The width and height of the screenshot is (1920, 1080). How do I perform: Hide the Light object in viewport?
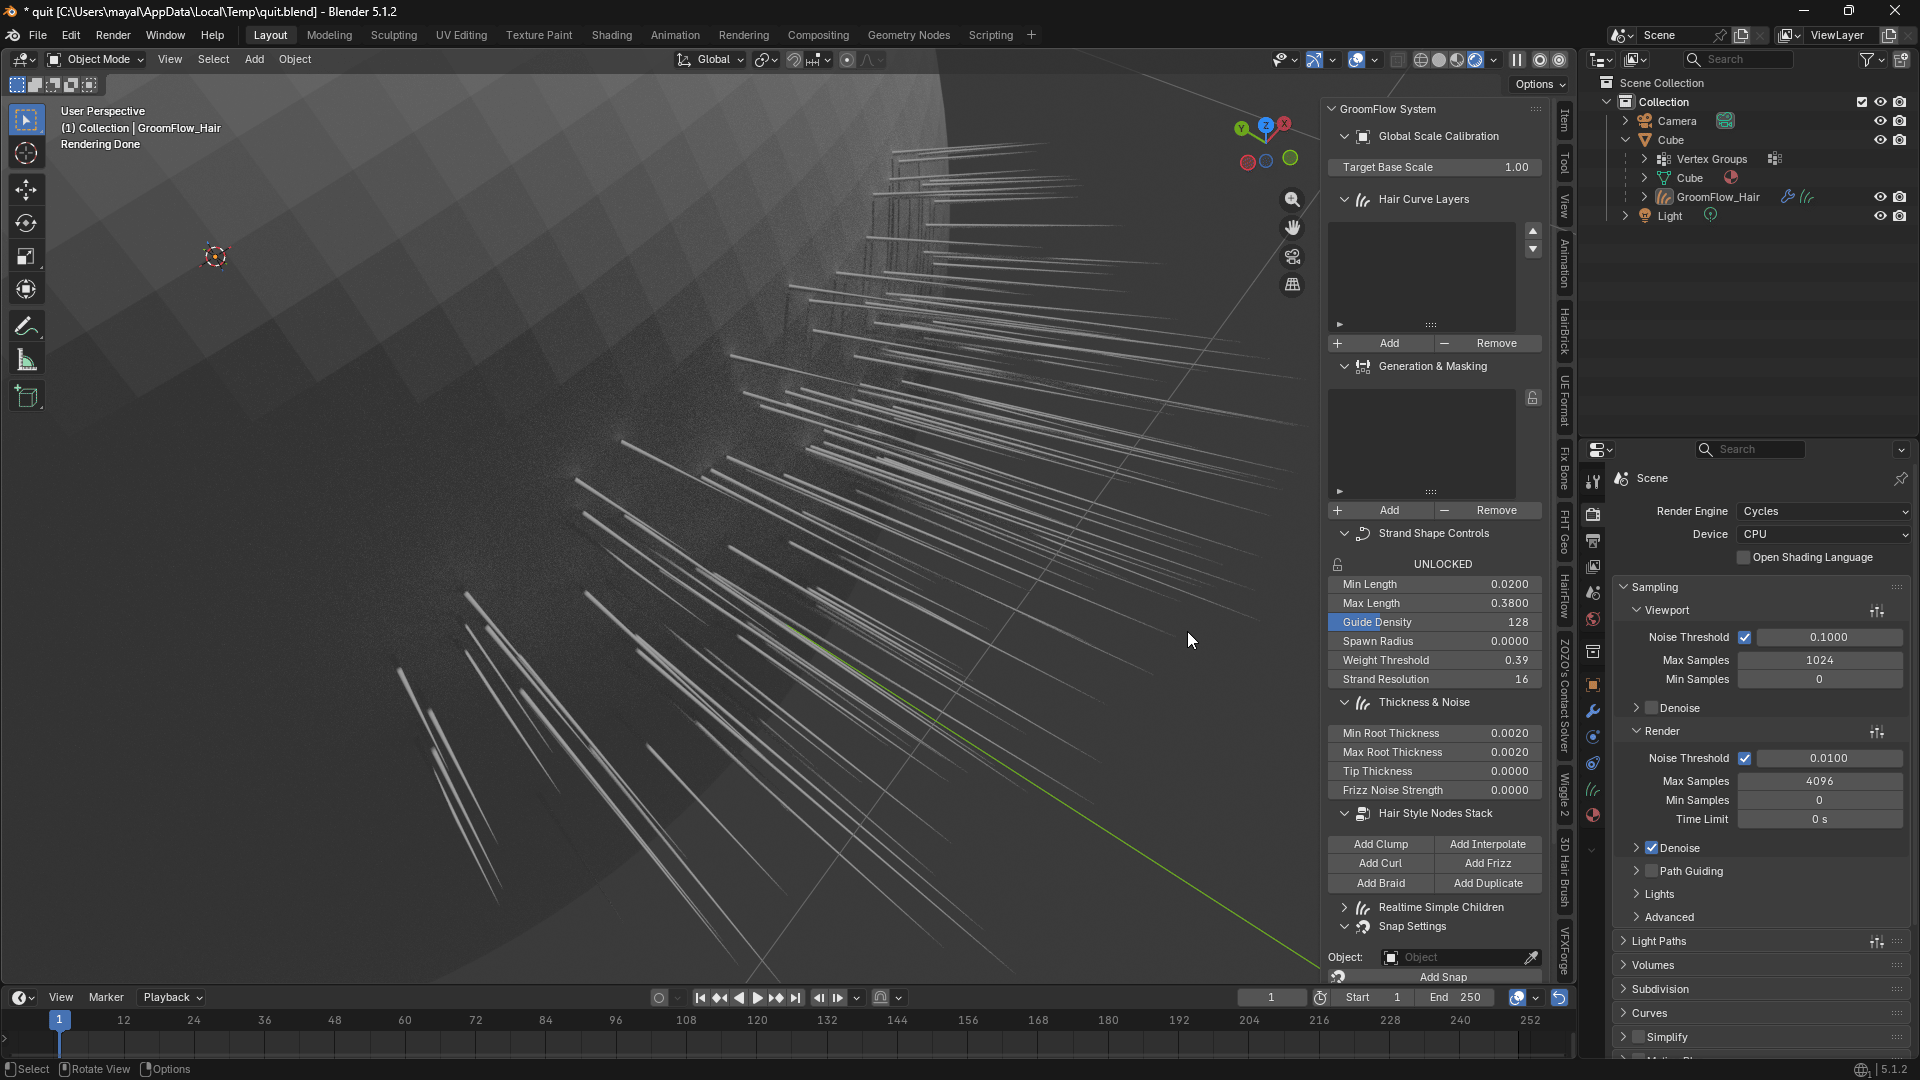1880,216
